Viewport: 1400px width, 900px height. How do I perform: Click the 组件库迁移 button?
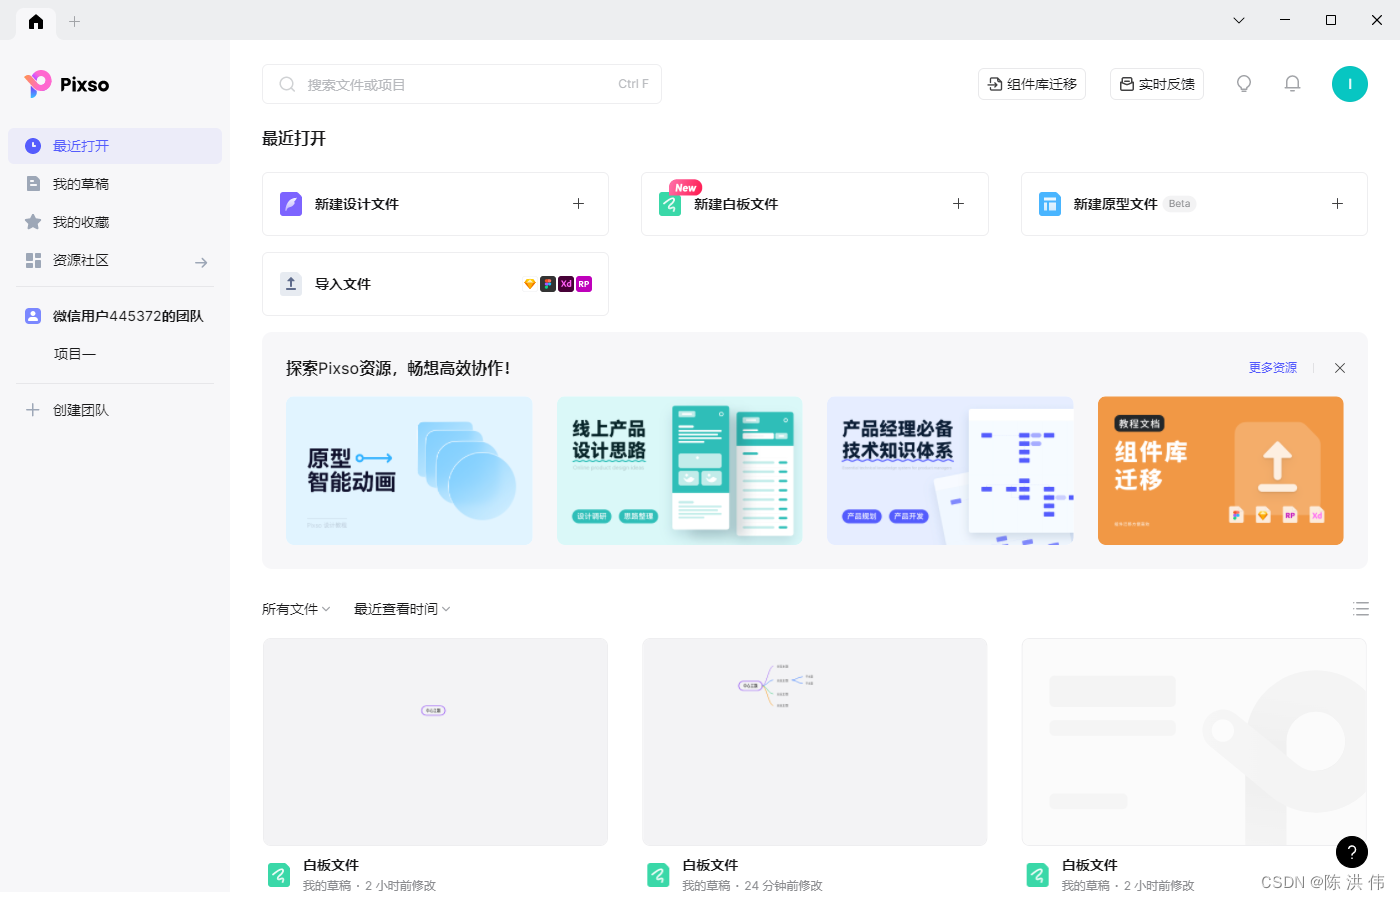click(x=1032, y=84)
